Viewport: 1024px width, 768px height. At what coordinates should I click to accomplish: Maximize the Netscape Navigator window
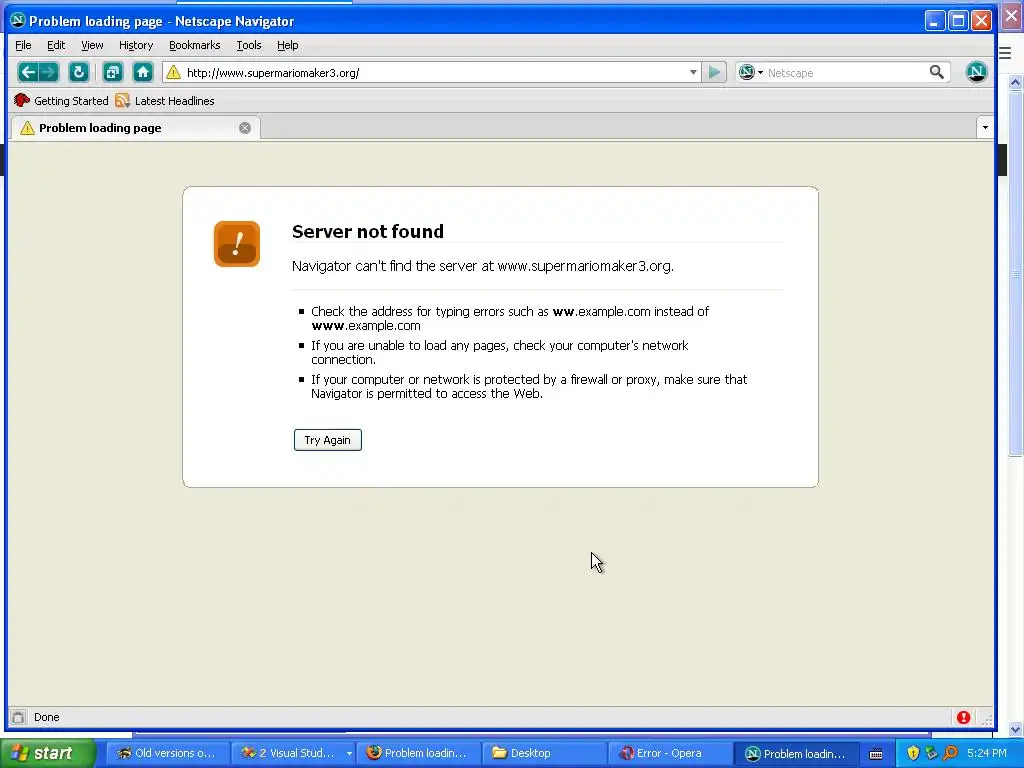click(958, 21)
